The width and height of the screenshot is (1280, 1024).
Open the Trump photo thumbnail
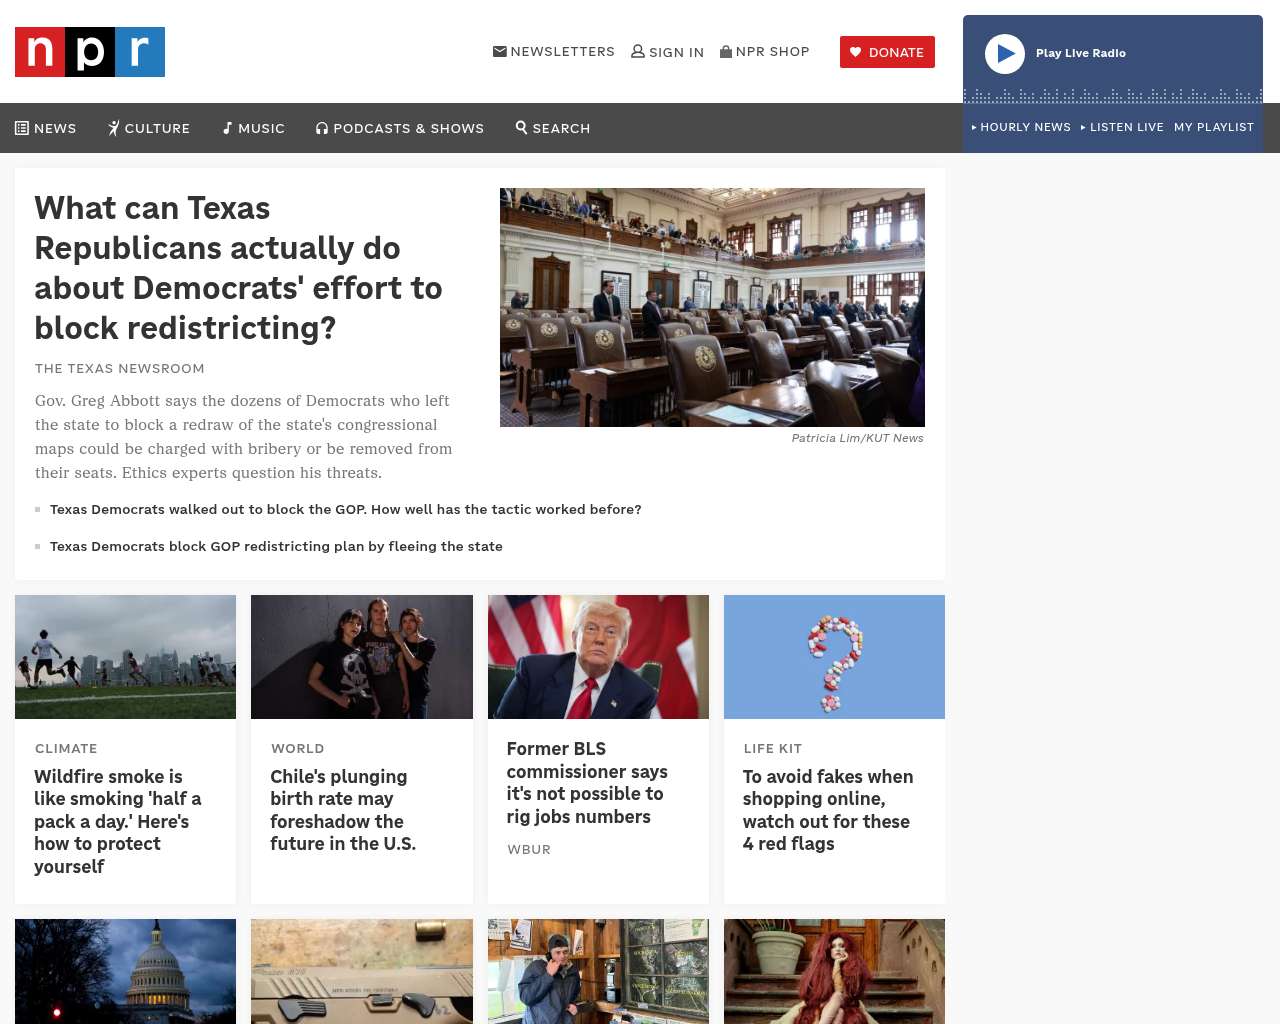coord(598,657)
